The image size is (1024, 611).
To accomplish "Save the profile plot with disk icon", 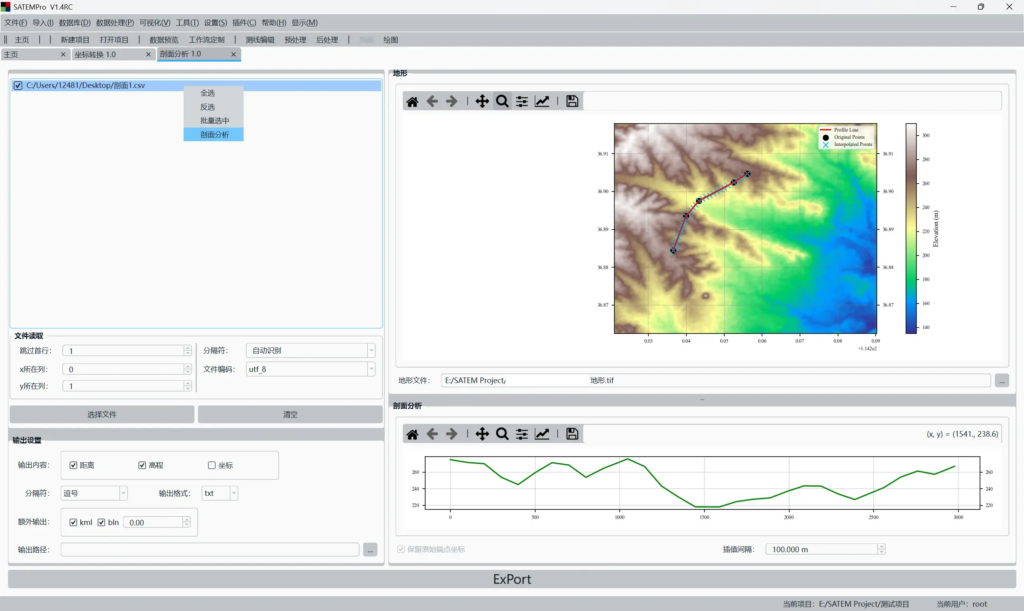I will [x=572, y=434].
